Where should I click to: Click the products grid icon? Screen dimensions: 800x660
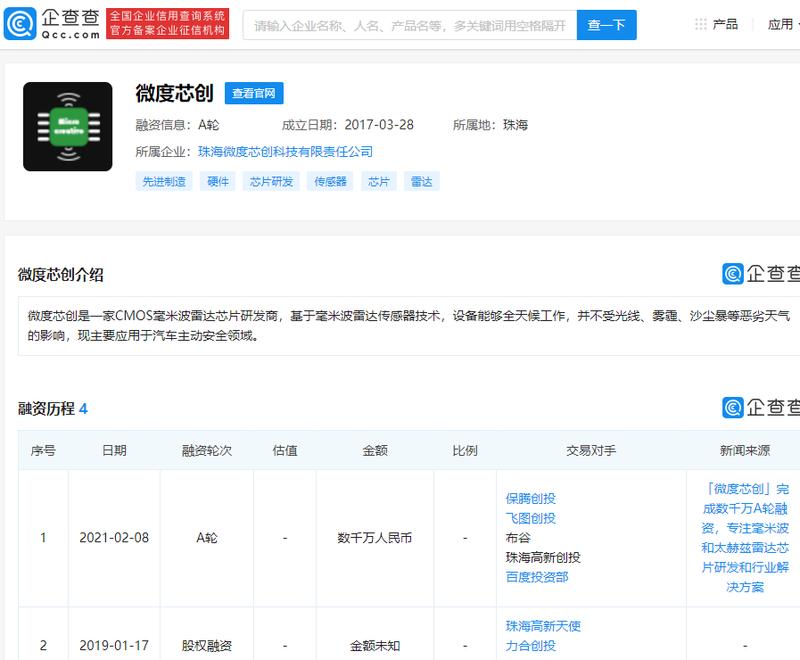coord(701,24)
